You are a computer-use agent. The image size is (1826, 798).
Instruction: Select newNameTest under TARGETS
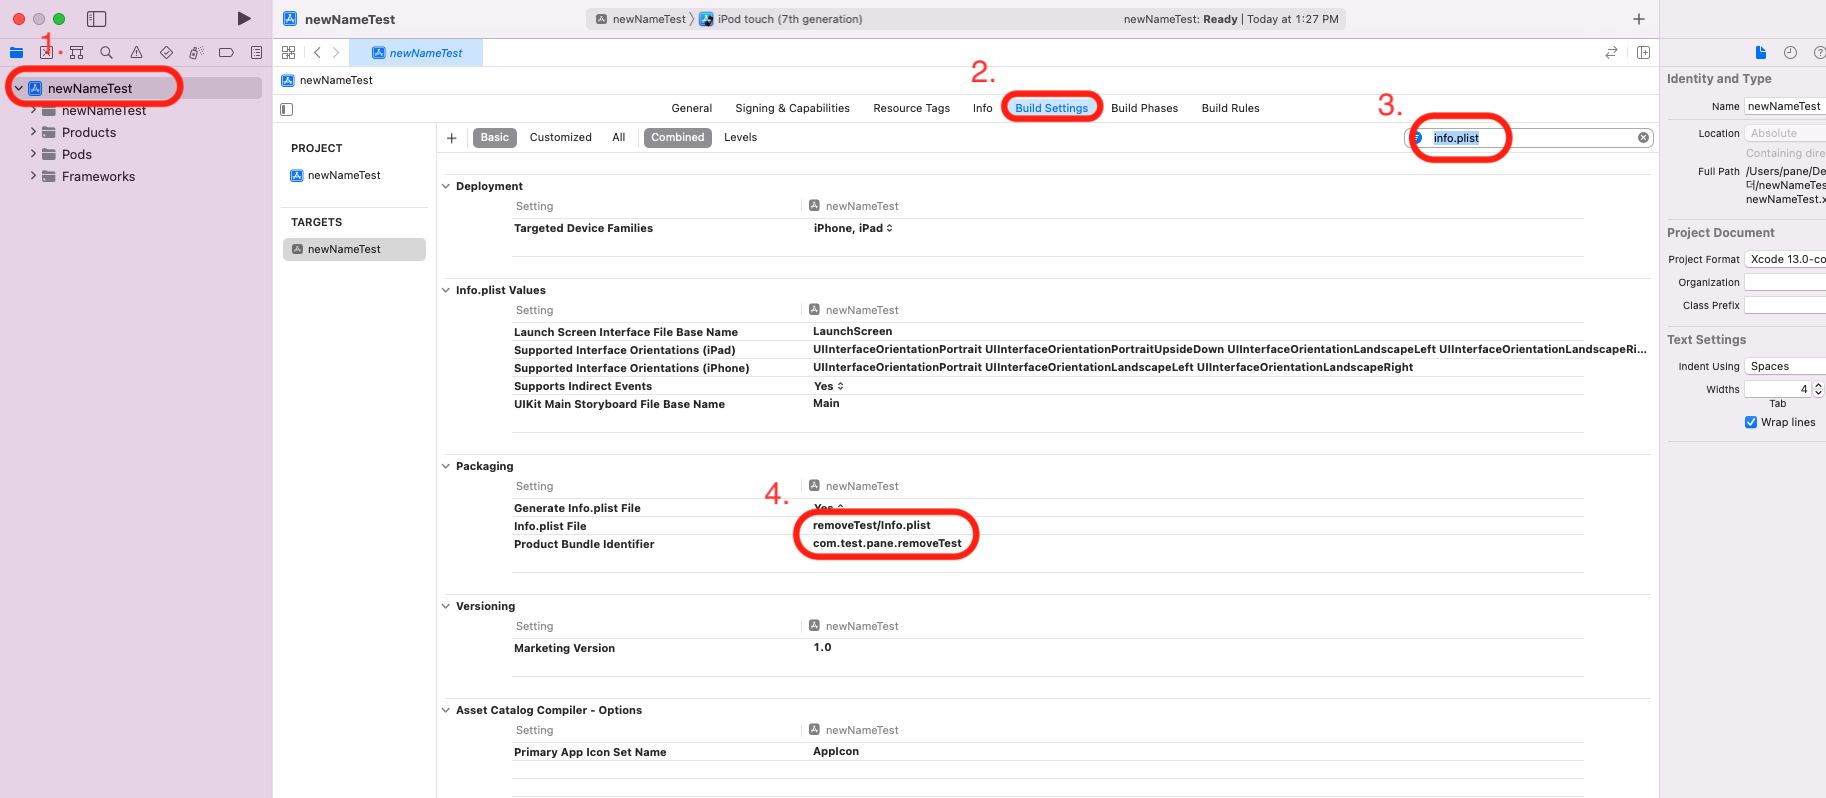354,249
